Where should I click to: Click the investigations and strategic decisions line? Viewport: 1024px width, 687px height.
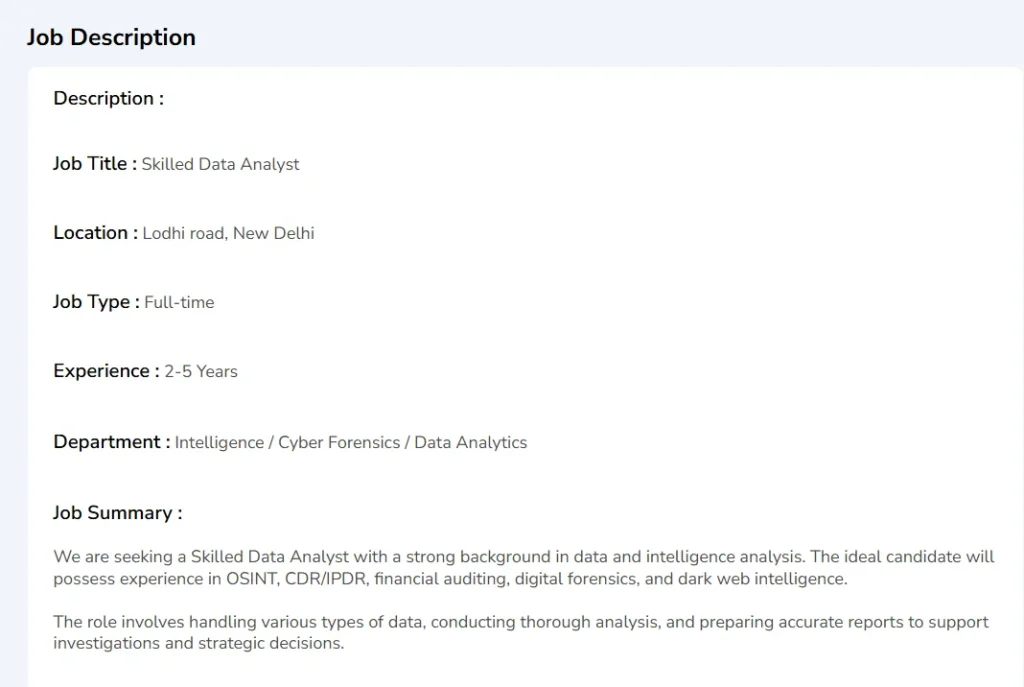coord(199,643)
